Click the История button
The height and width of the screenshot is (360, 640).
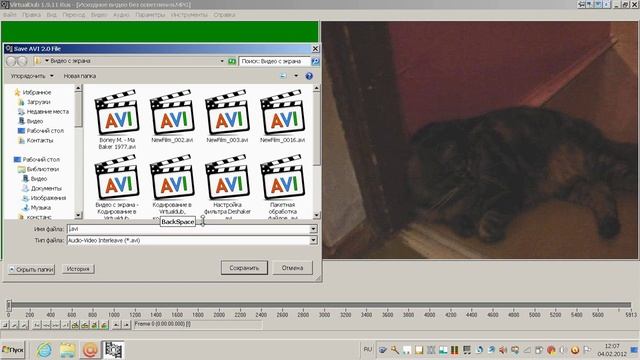coord(78,269)
